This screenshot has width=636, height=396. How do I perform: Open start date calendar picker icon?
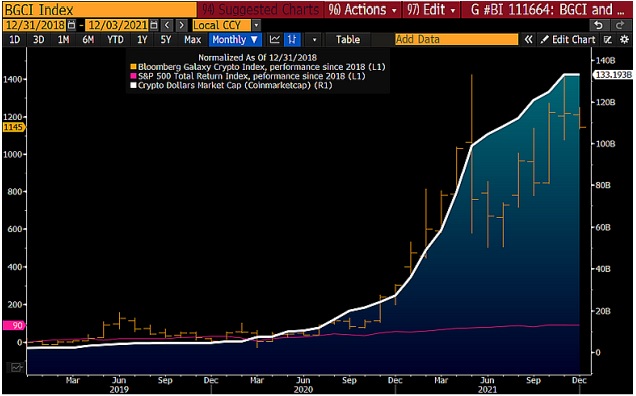(71, 25)
